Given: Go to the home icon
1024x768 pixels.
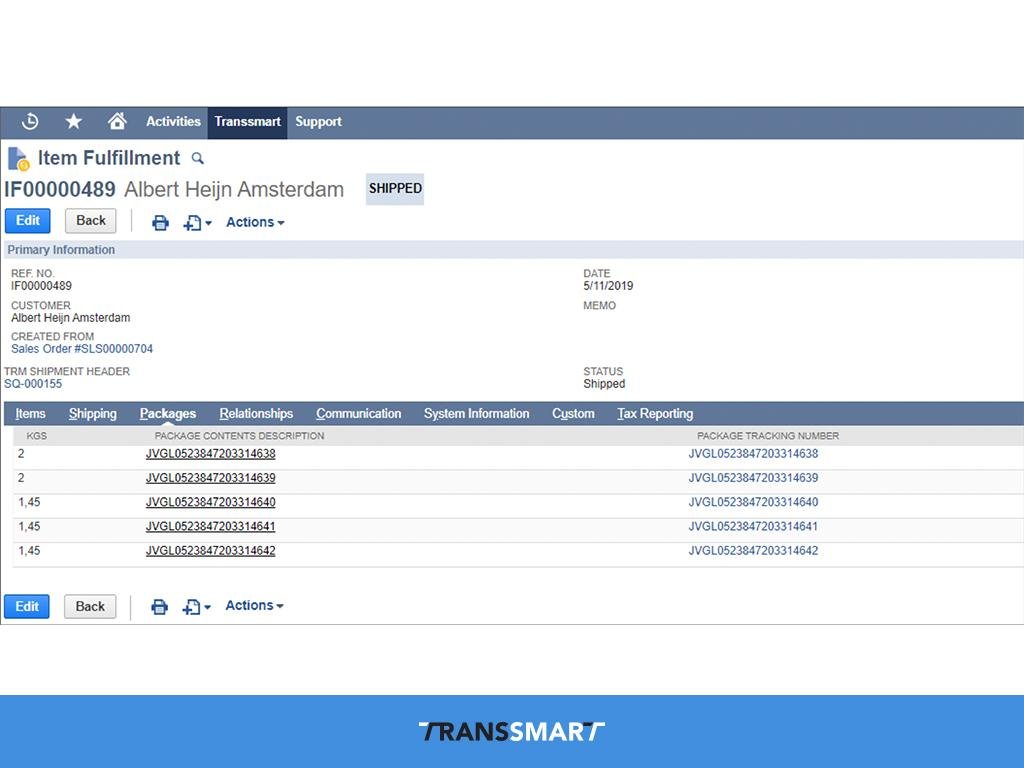Looking at the screenshot, I should pyautogui.click(x=118, y=121).
